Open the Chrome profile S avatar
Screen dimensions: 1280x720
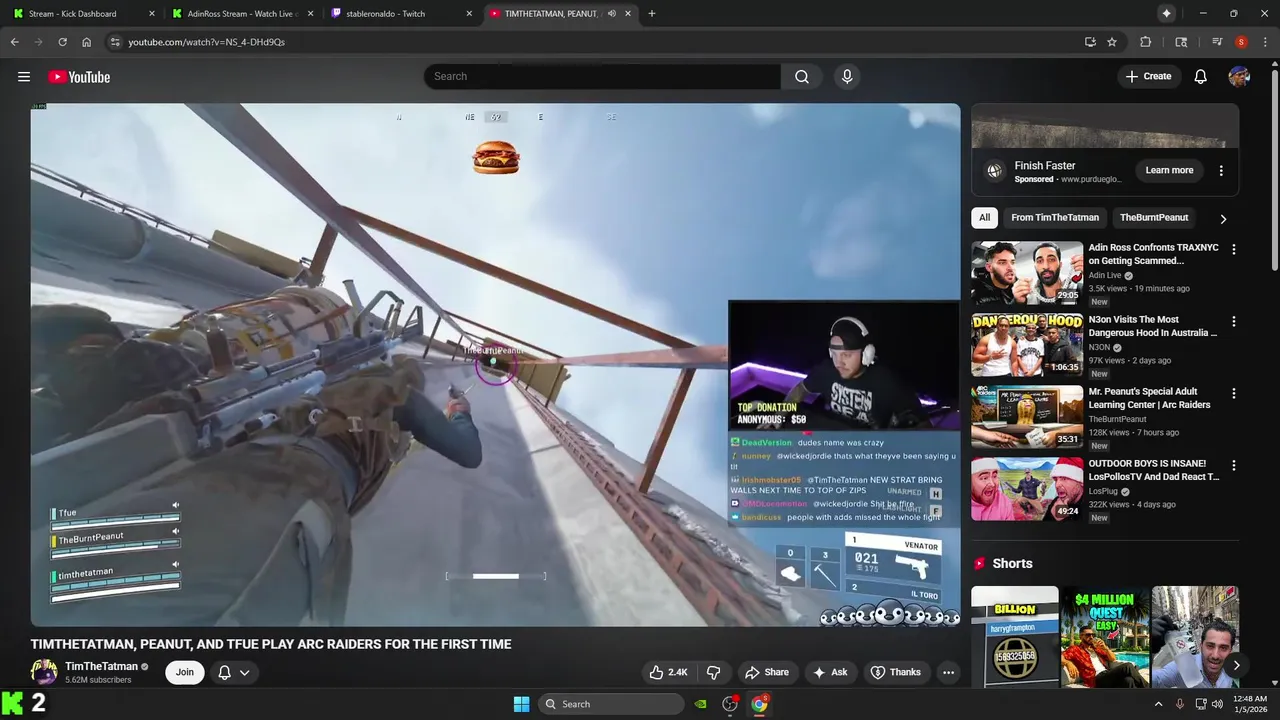1241,42
